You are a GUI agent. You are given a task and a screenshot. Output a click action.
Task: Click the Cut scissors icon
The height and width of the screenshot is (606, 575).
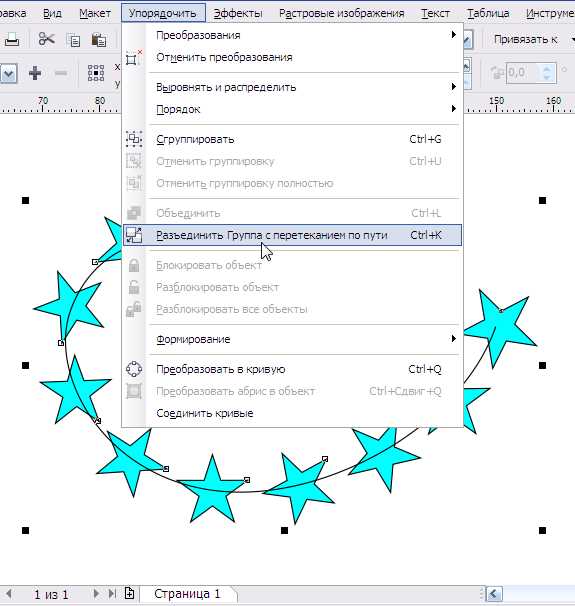click(47, 39)
